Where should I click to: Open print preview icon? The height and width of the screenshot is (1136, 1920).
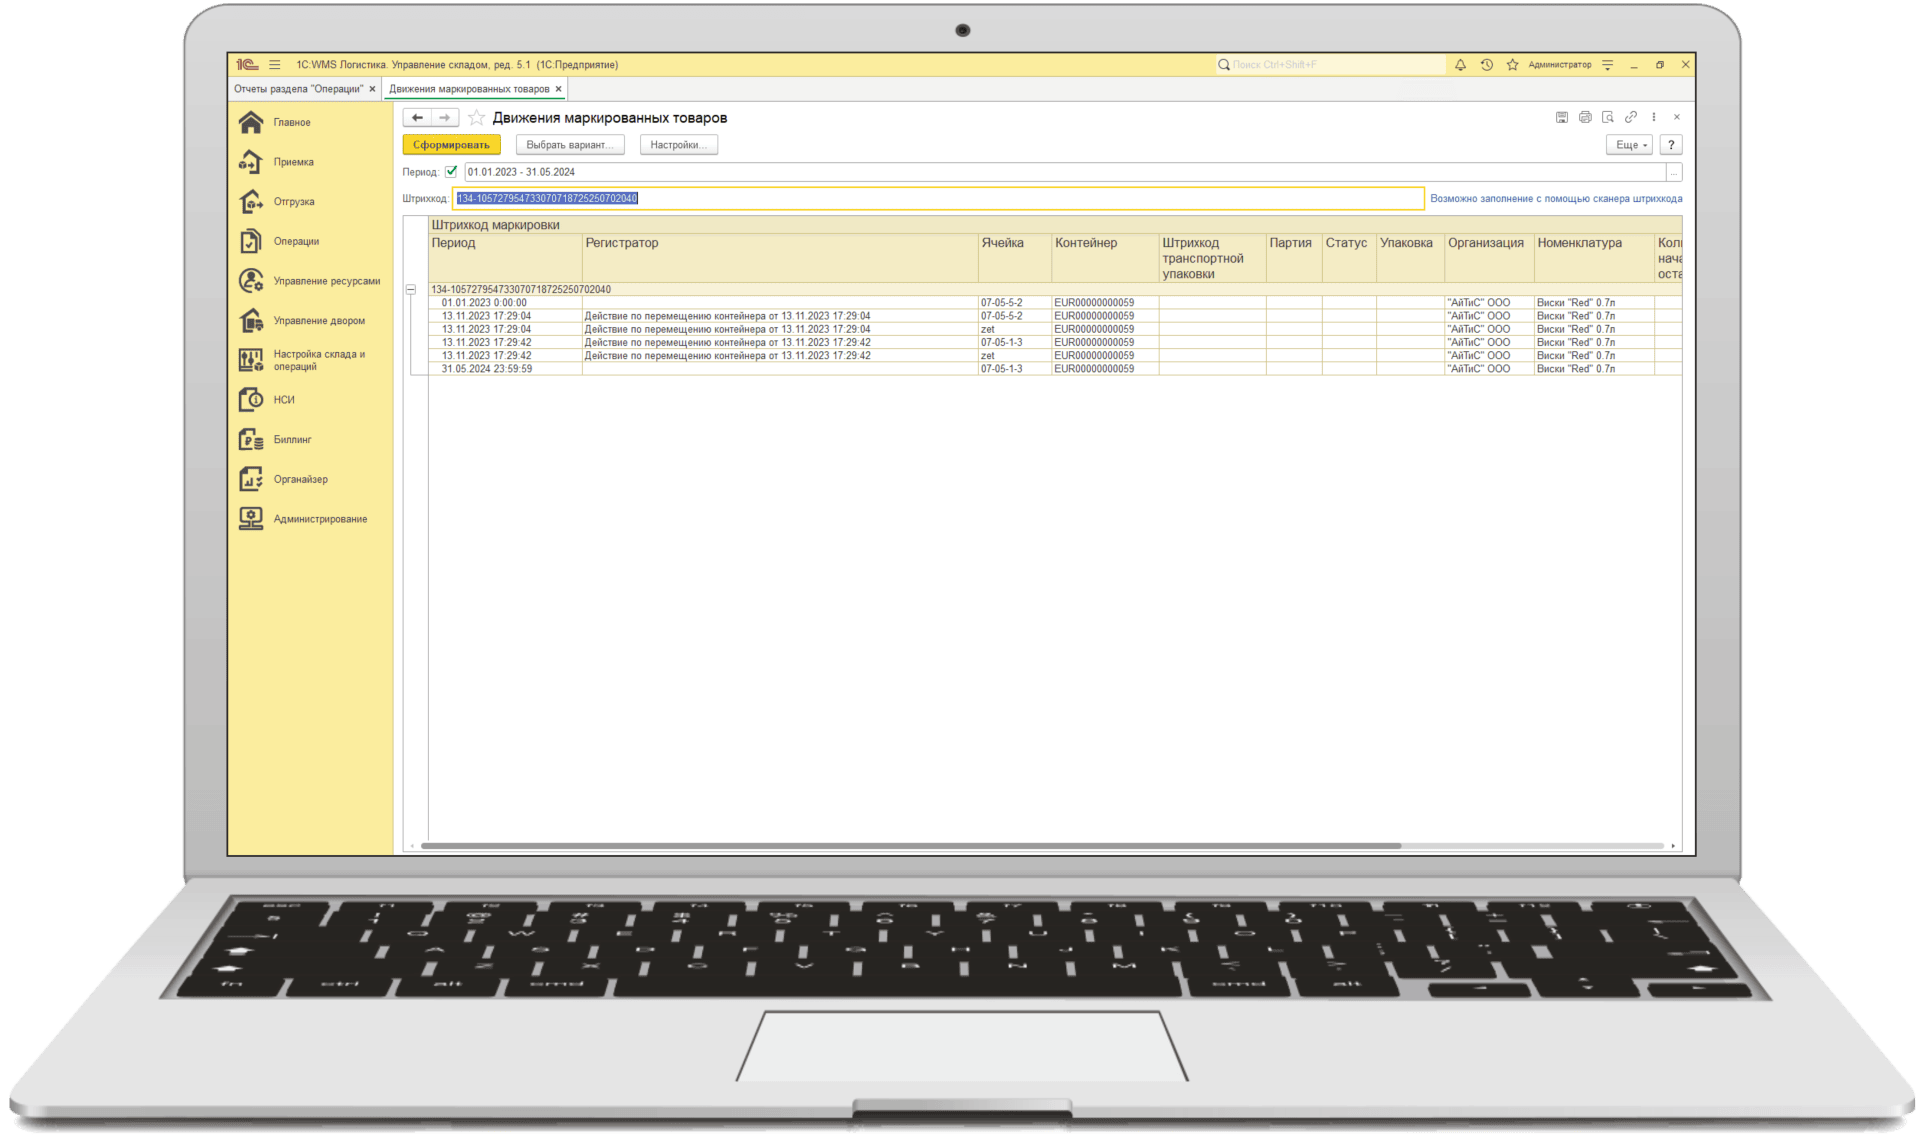click(x=1608, y=118)
